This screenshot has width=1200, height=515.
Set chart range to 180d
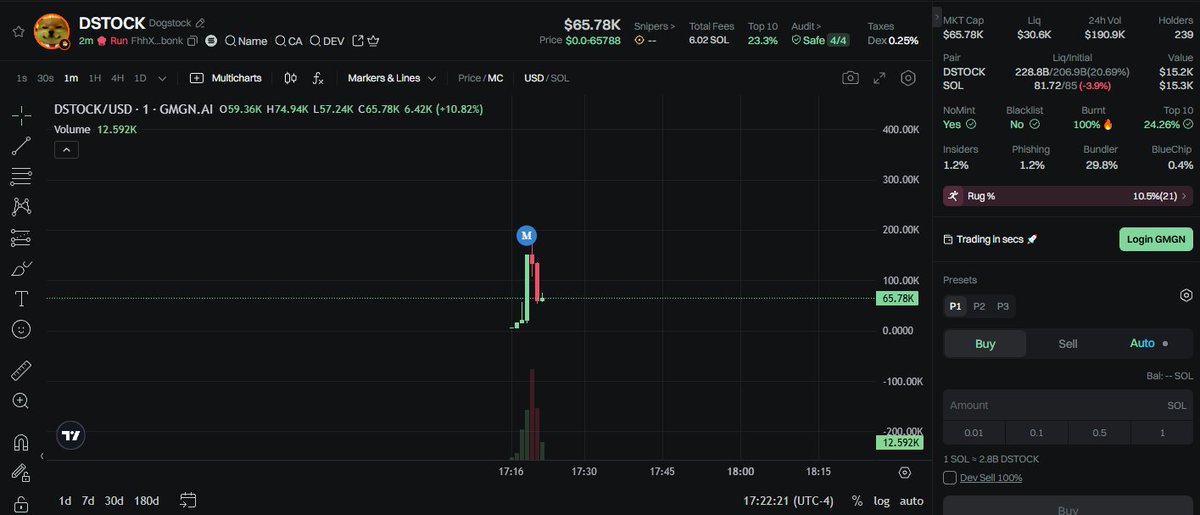point(146,500)
